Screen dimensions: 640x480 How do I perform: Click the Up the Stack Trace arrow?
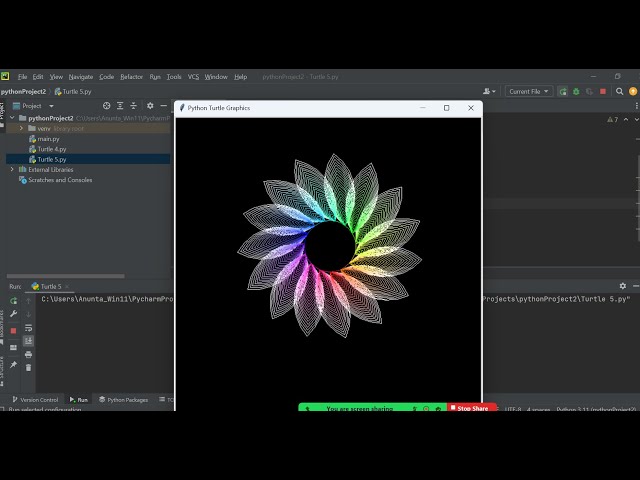coord(28,301)
